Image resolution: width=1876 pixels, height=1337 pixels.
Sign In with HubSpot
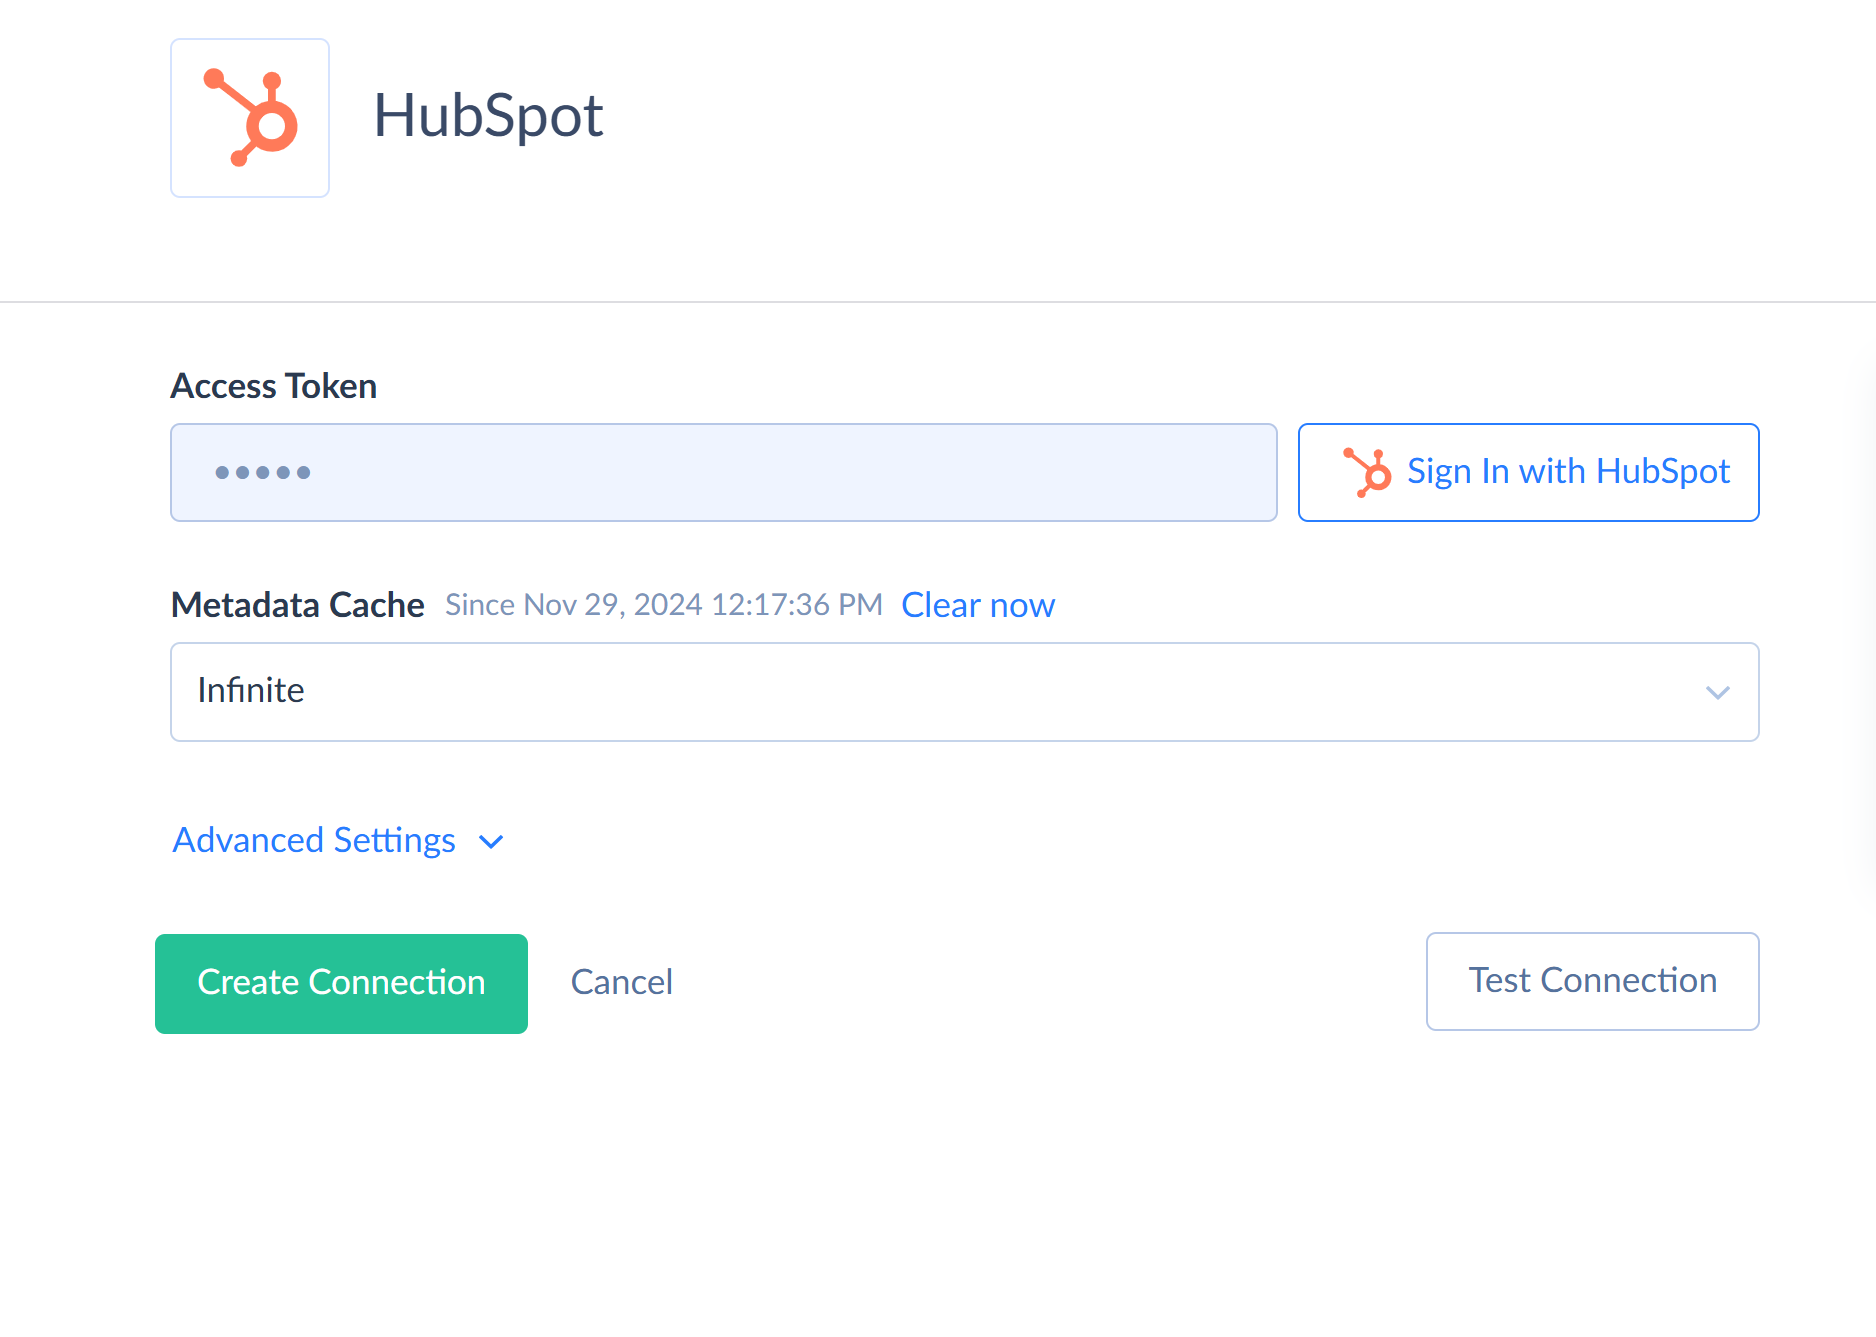pos(1528,472)
